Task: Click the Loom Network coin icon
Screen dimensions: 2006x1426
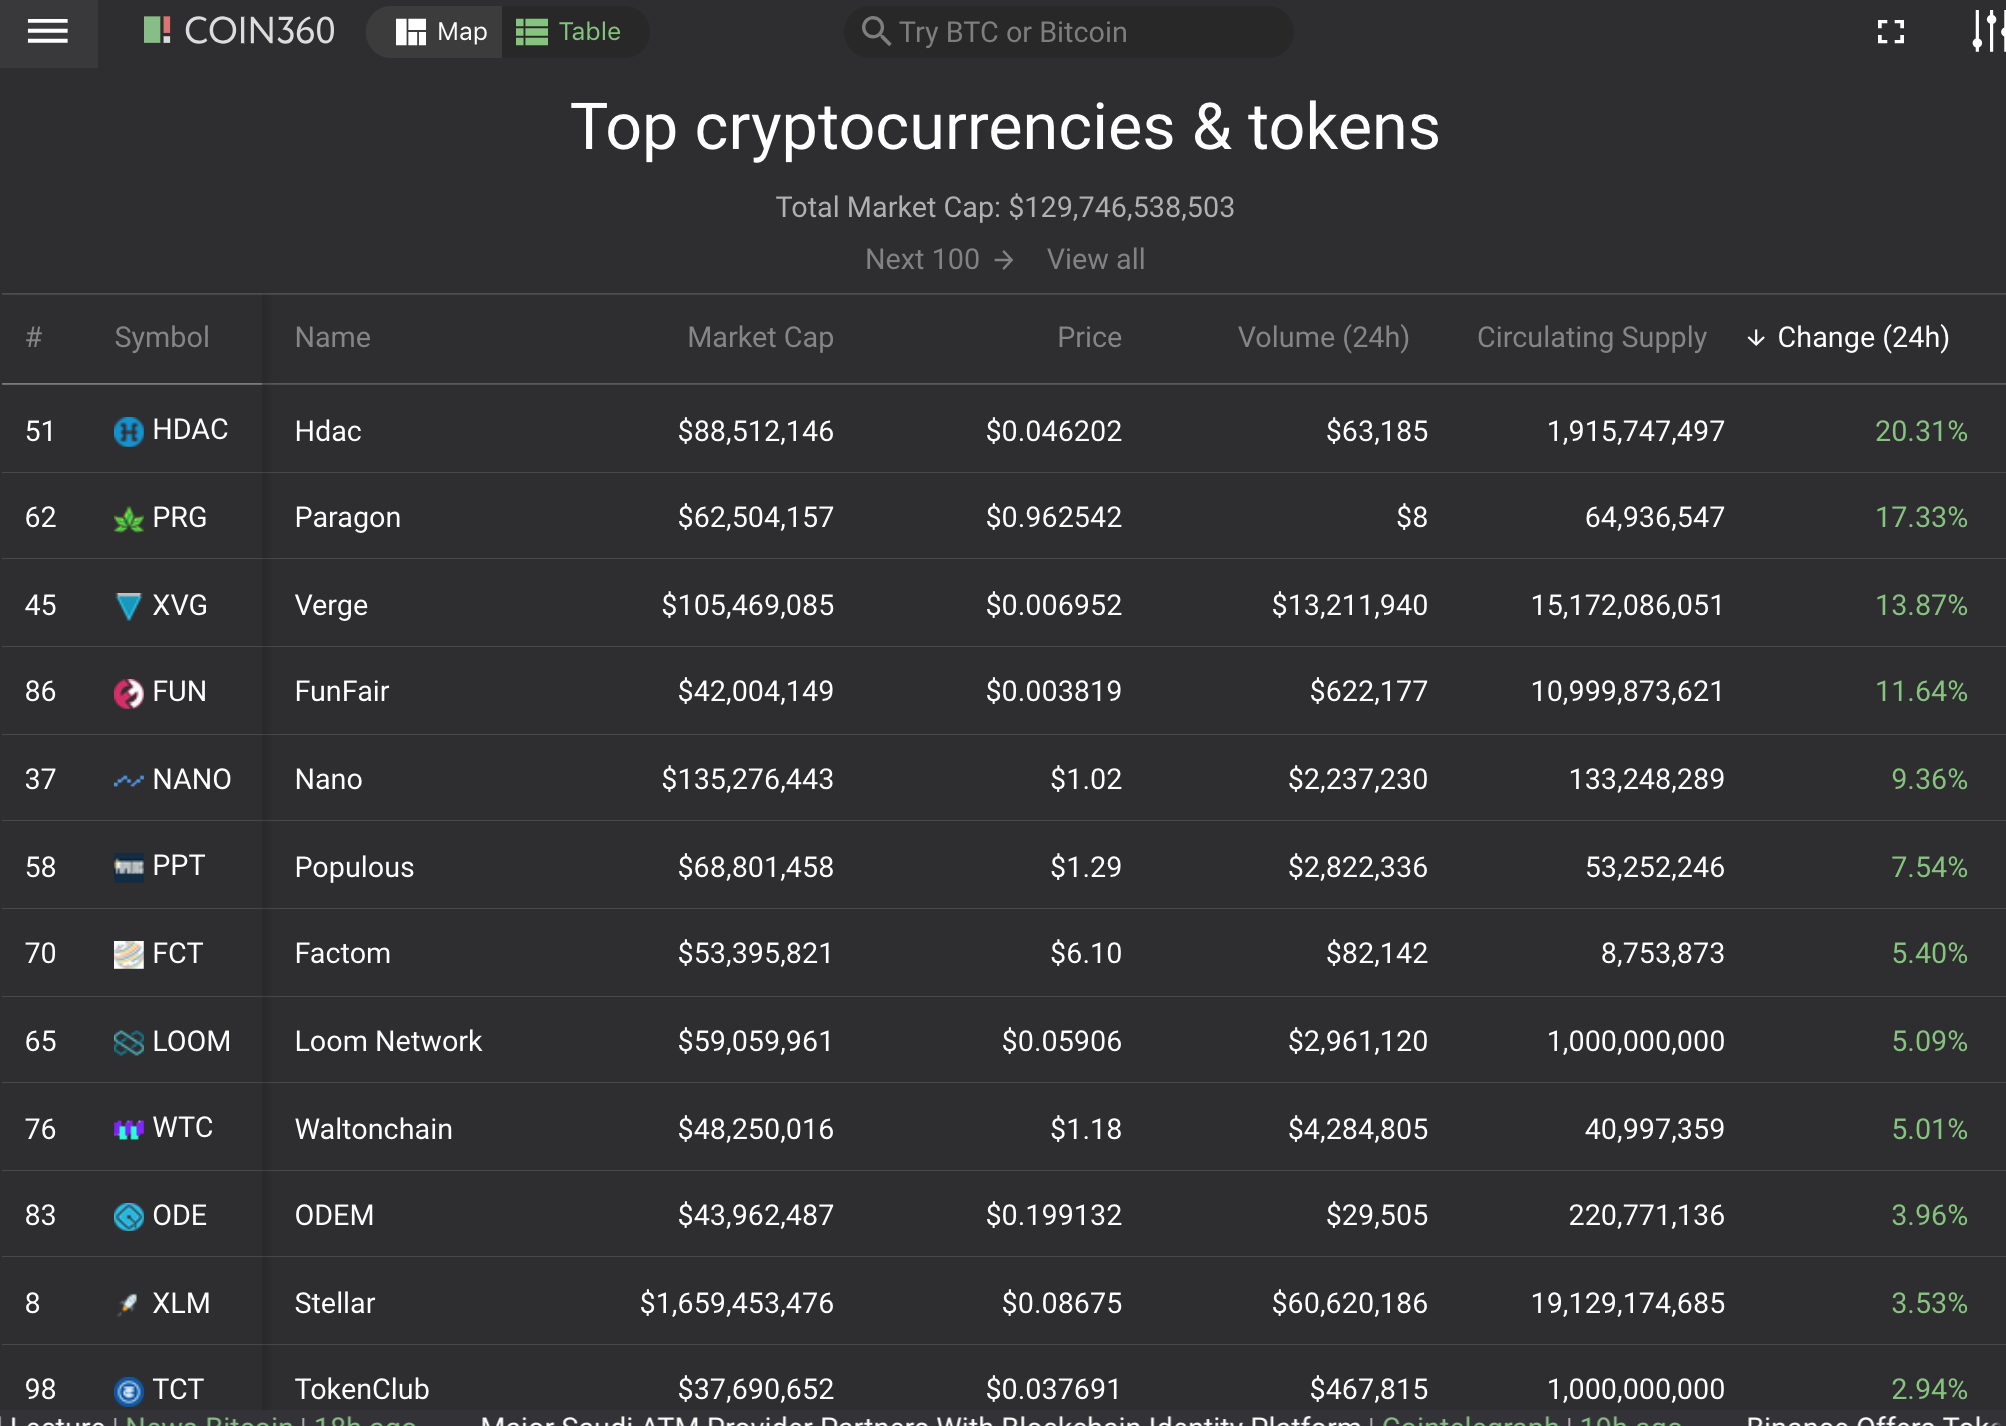Action: (x=128, y=1042)
